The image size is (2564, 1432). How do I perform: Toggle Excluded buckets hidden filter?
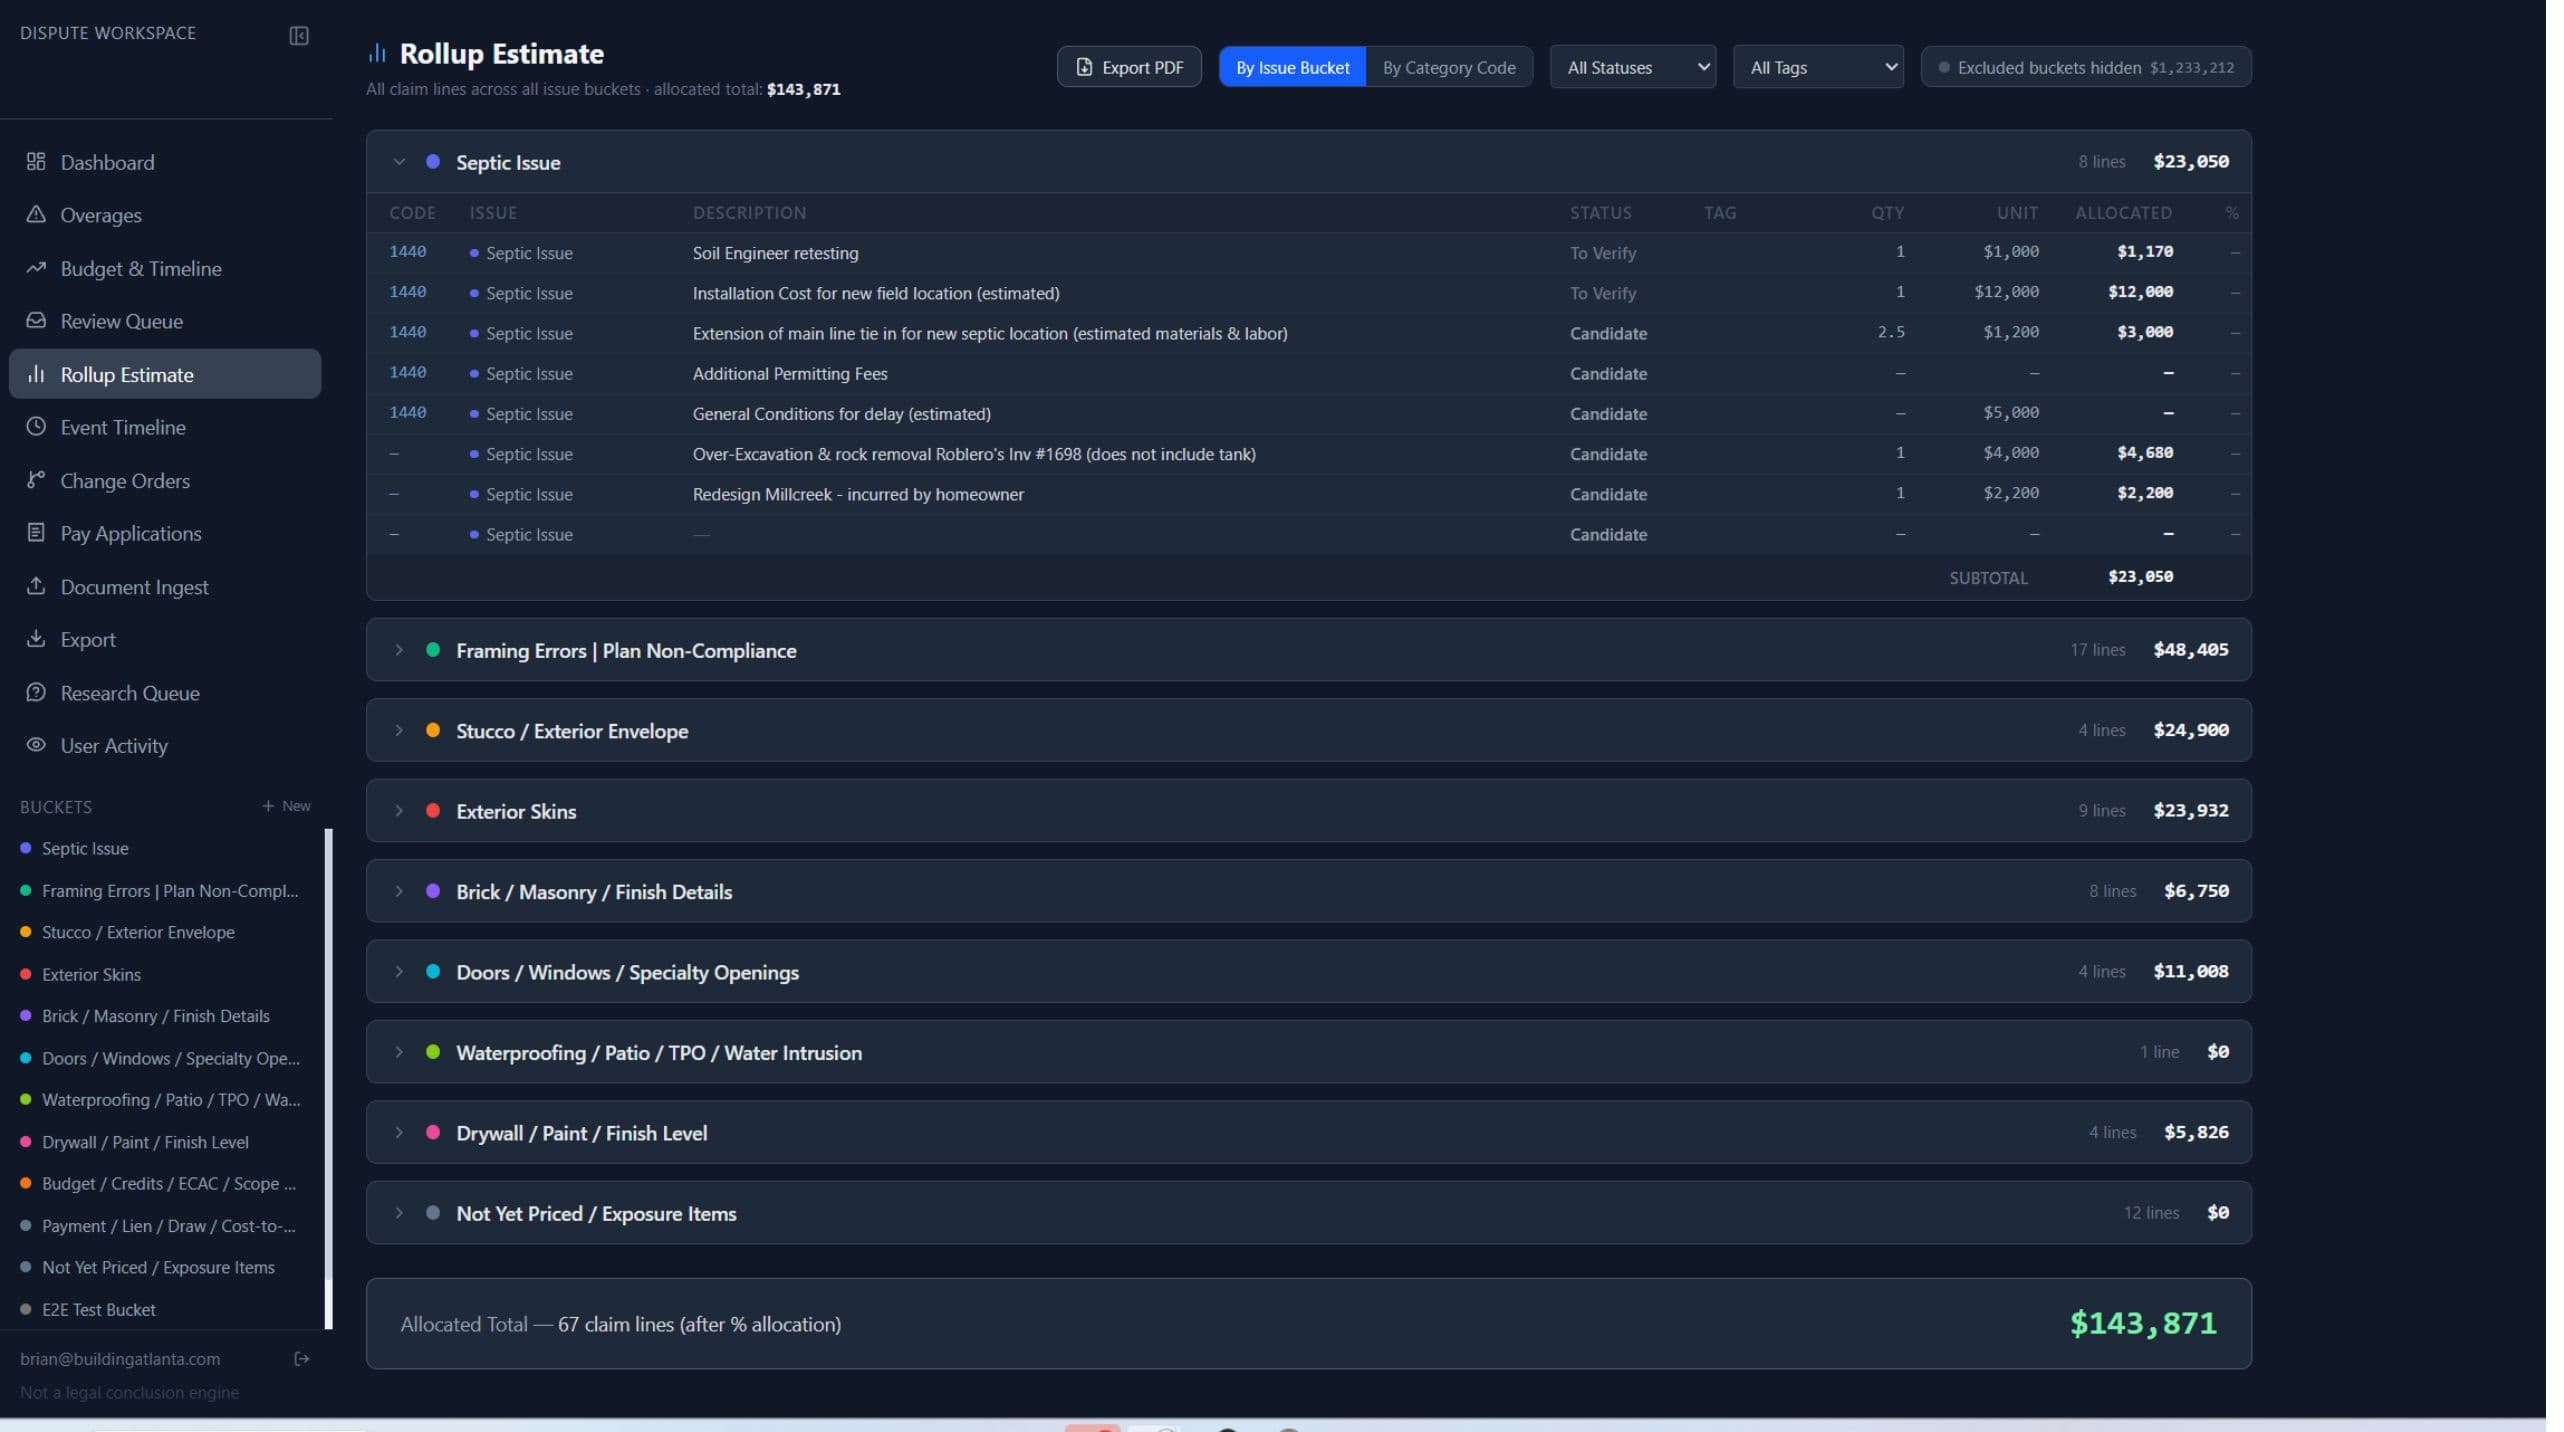pyautogui.click(x=2086, y=67)
